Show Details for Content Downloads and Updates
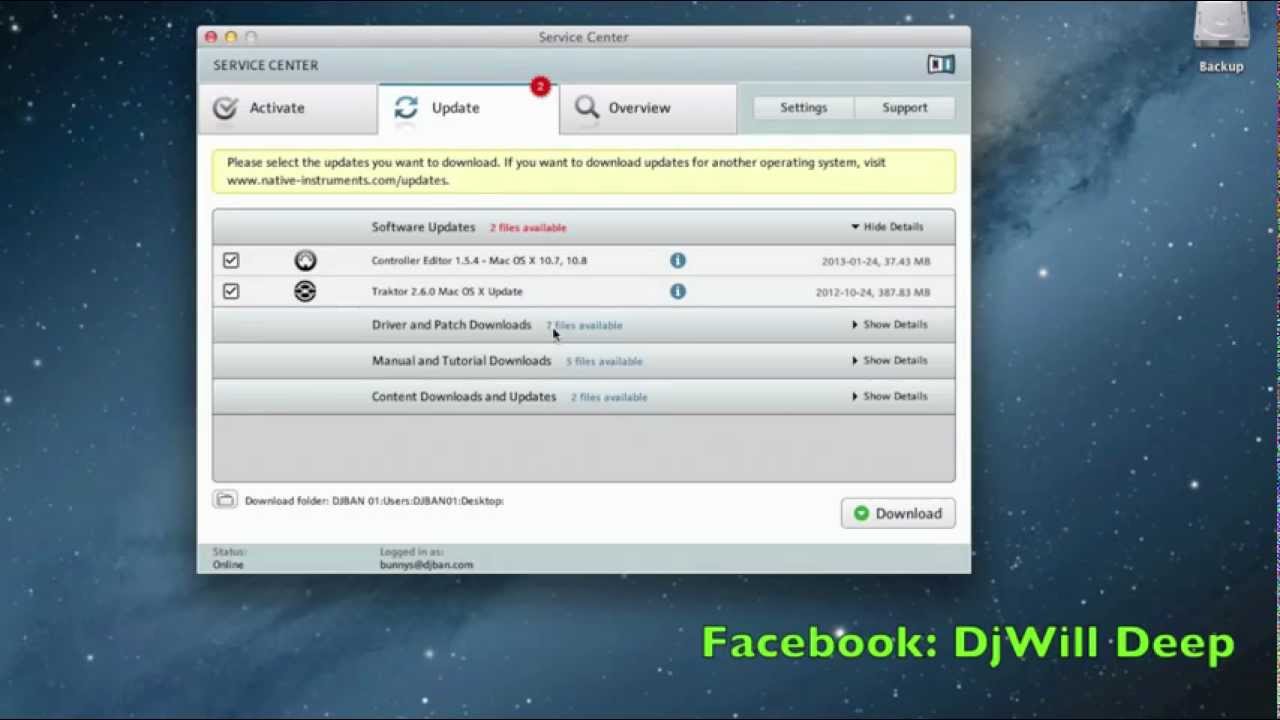 click(x=890, y=396)
